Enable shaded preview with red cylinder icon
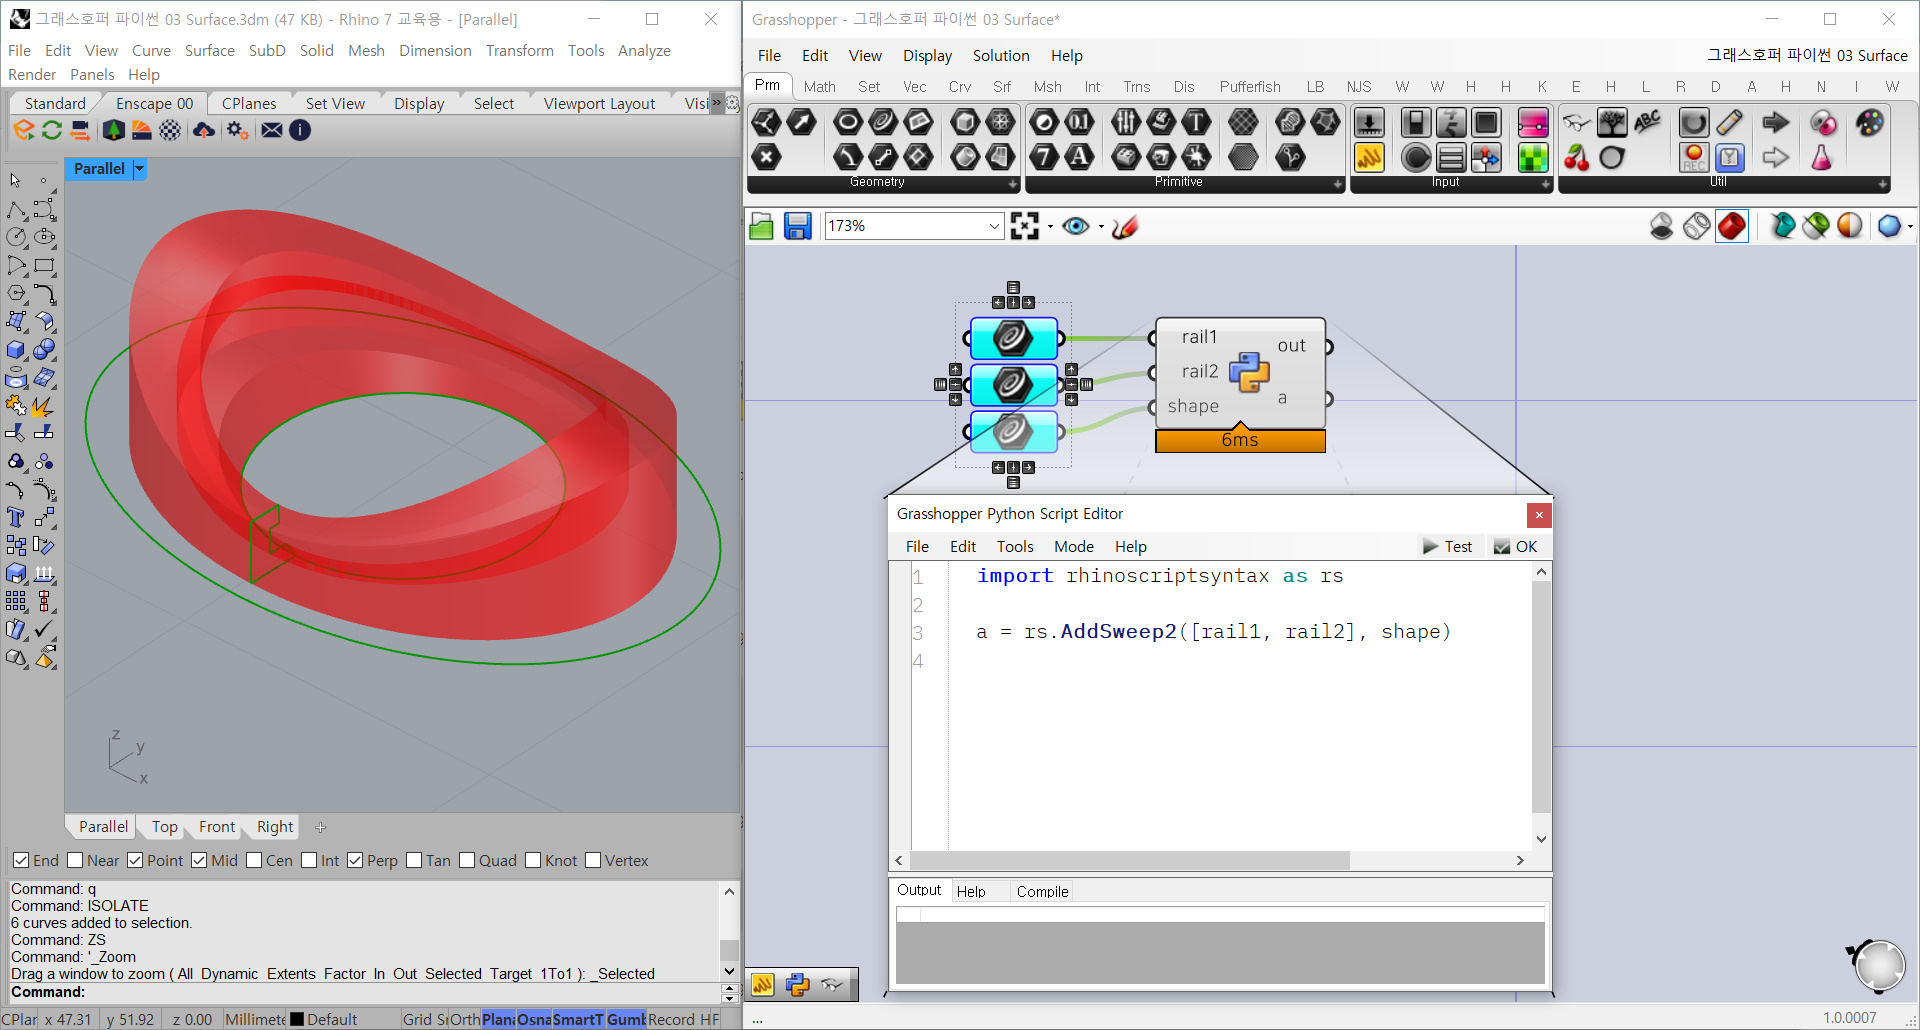The image size is (1920, 1030). [x=1732, y=226]
